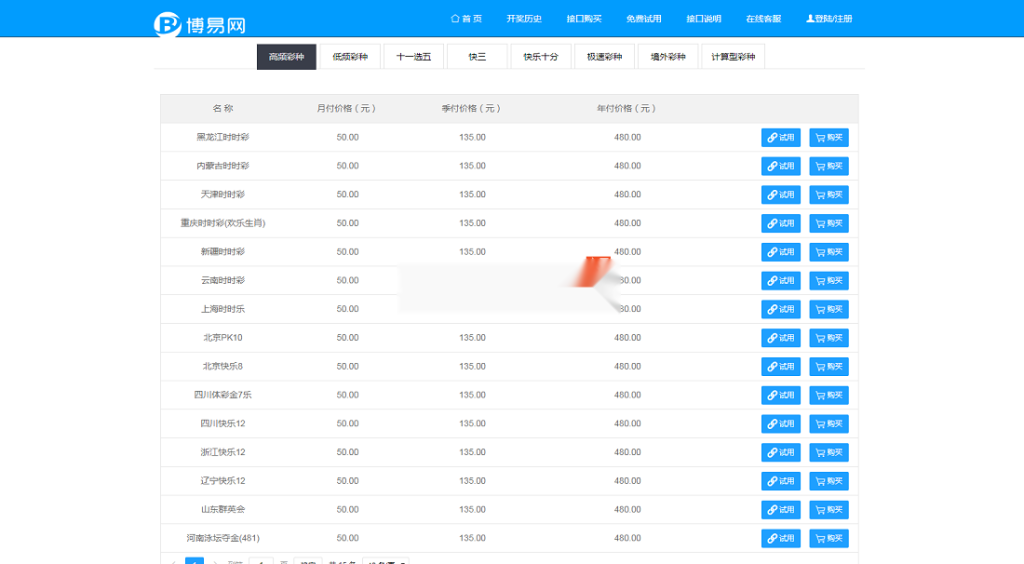The height and width of the screenshot is (564, 1024).
Task: Click 购买 for 上海时时乐
Action: click(x=829, y=309)
